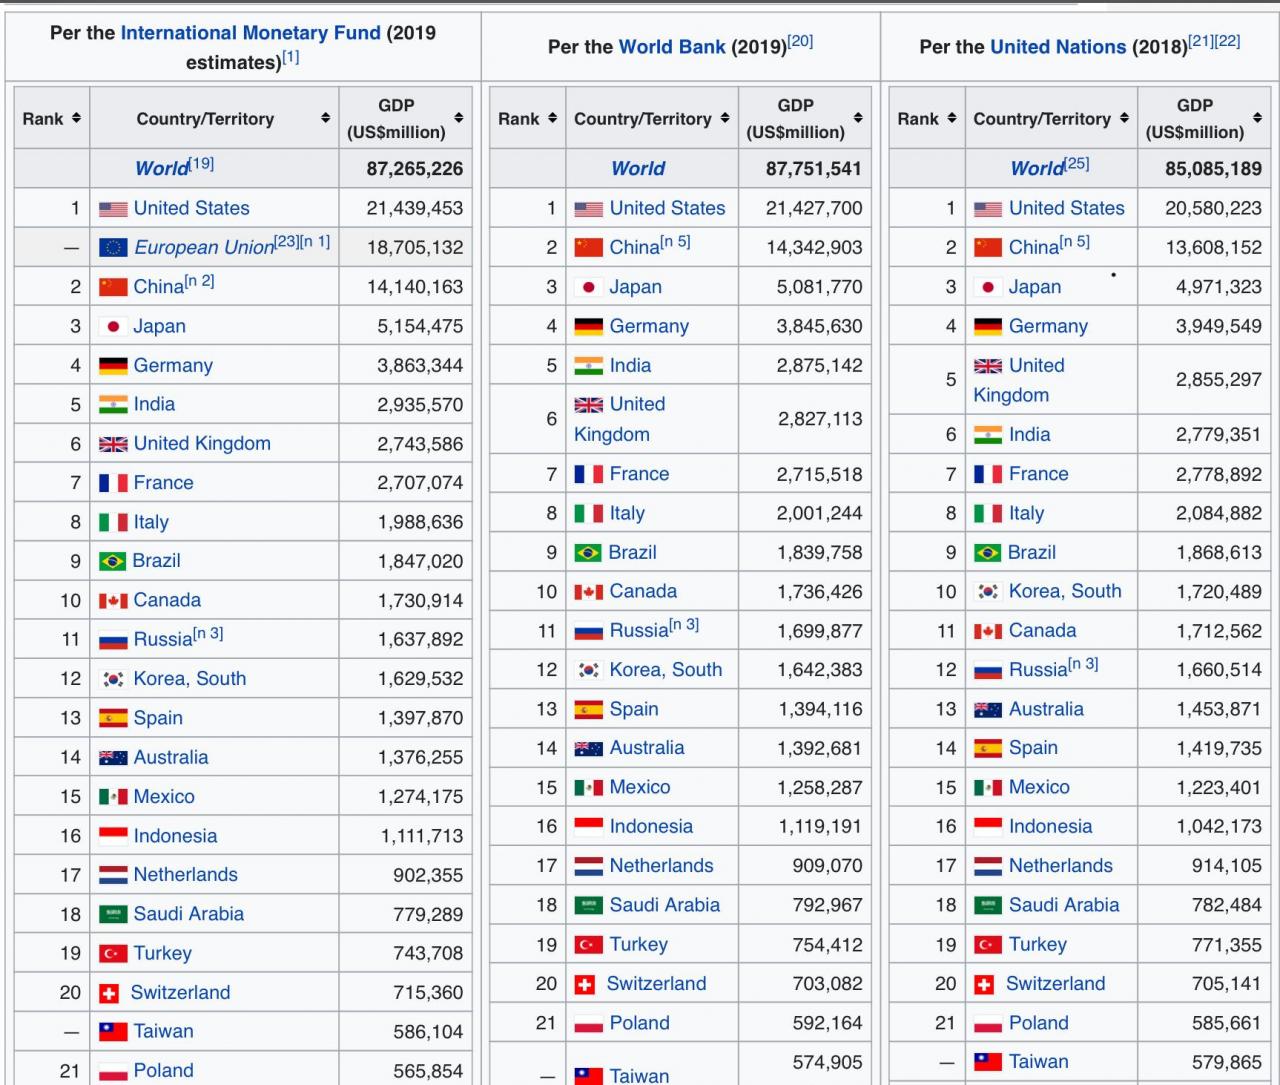Click the Brazil flag in UN table
The image size is (1280, 1085).
988,553
